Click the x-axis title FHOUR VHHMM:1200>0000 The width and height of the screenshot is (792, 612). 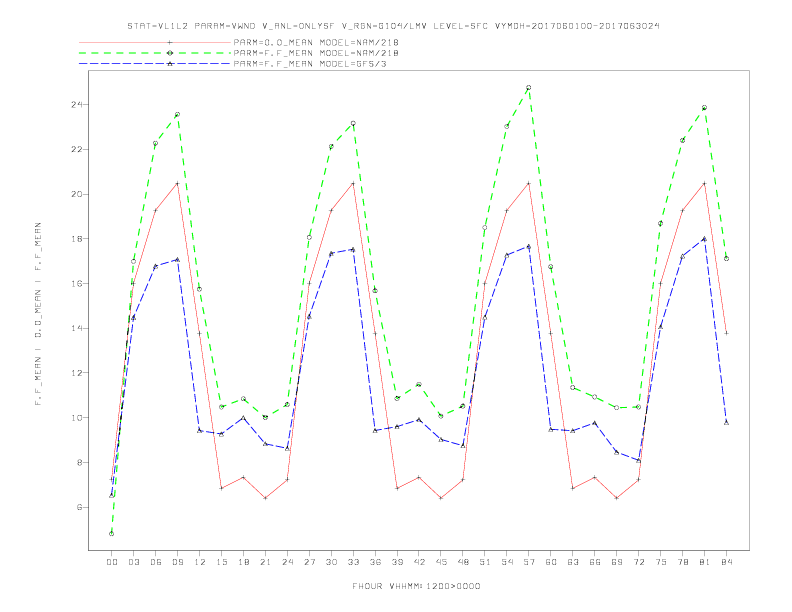[x=416, y=586]
